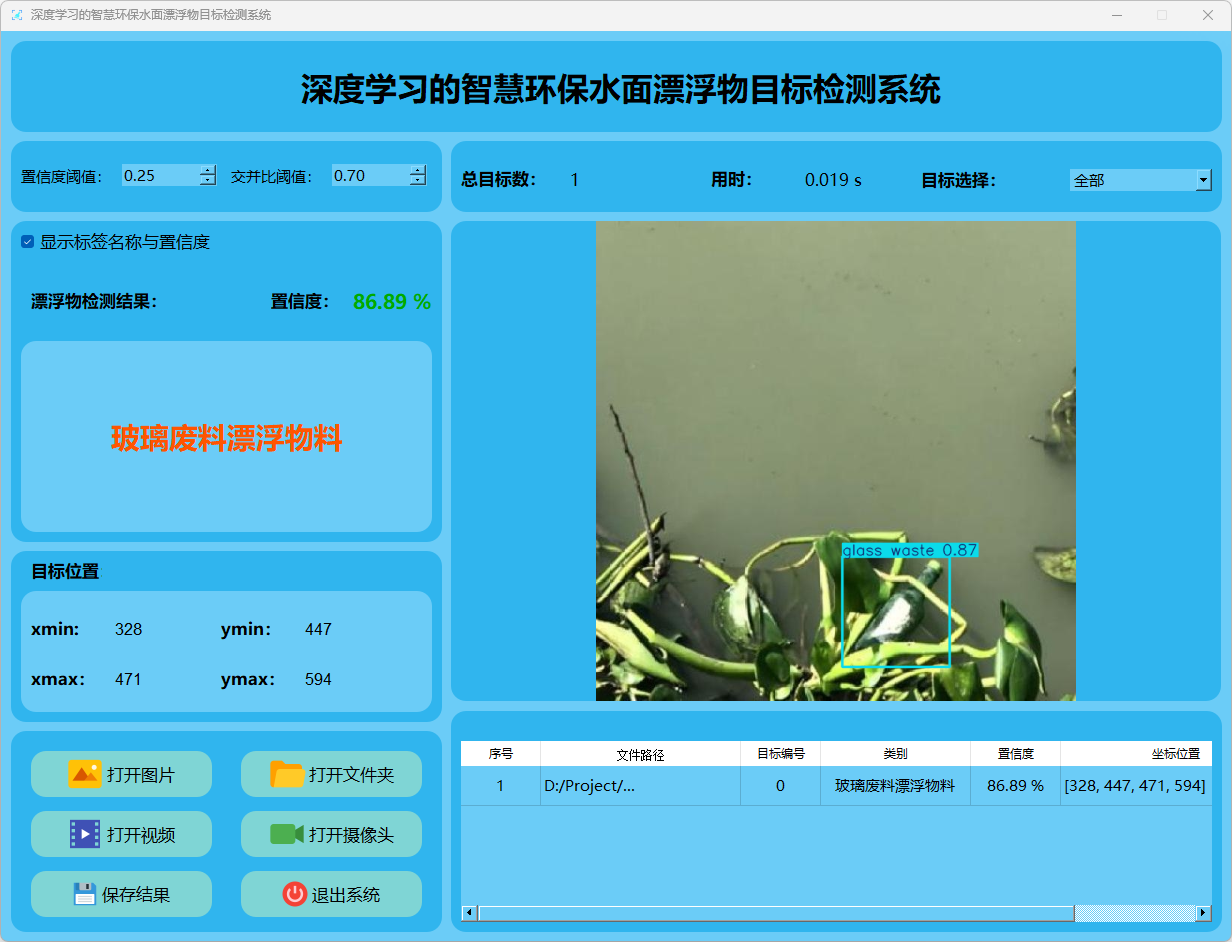Screen dimensions: 1232x942
Task: Click the IoU threshold field showing 0.70
Action: (x=369, y=176)
